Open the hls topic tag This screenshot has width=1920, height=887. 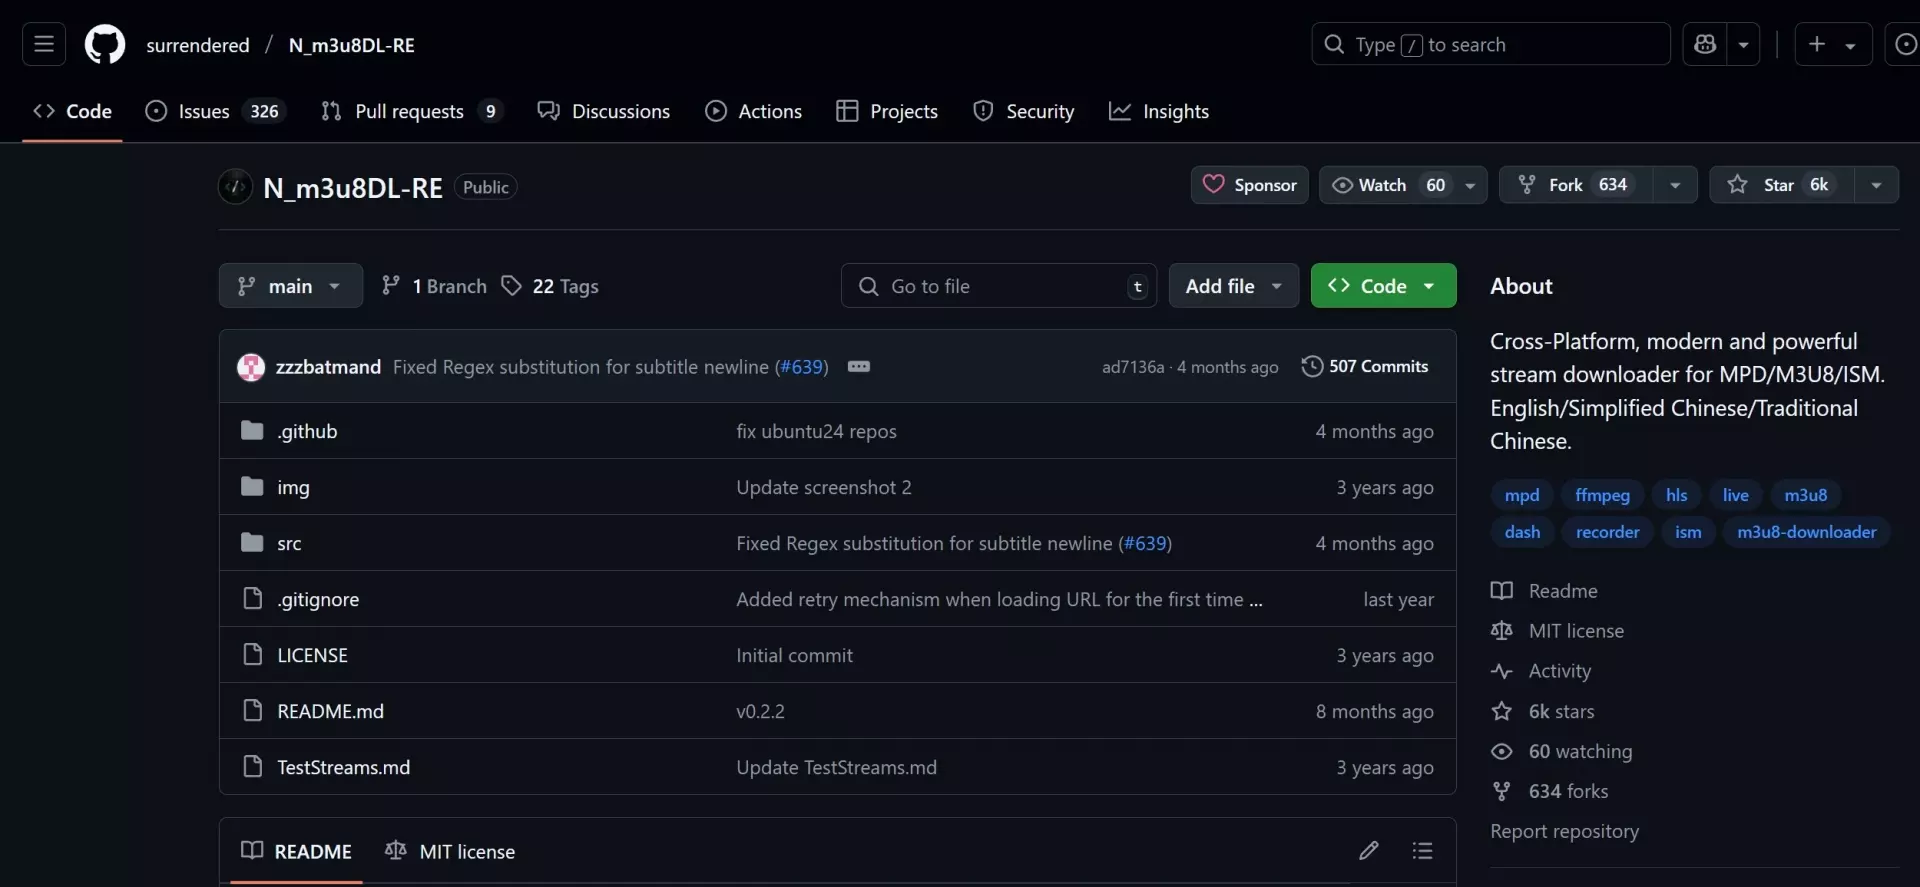[x=1676, y=495]
